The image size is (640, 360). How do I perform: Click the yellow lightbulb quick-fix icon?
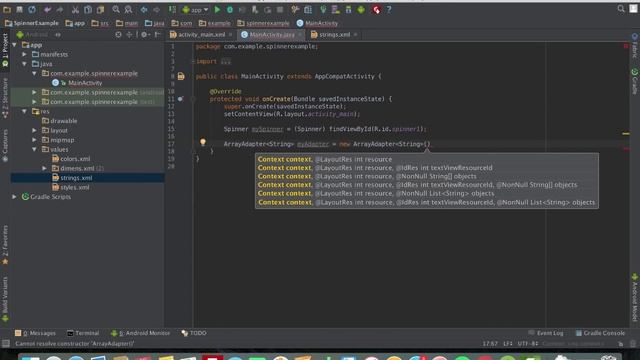tap(202, 142)
